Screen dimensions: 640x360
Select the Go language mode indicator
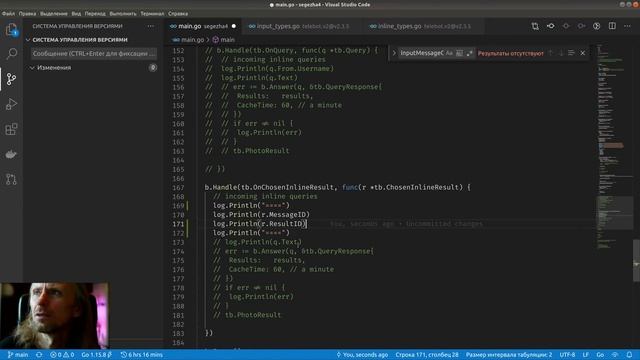[x=600, y=355]
